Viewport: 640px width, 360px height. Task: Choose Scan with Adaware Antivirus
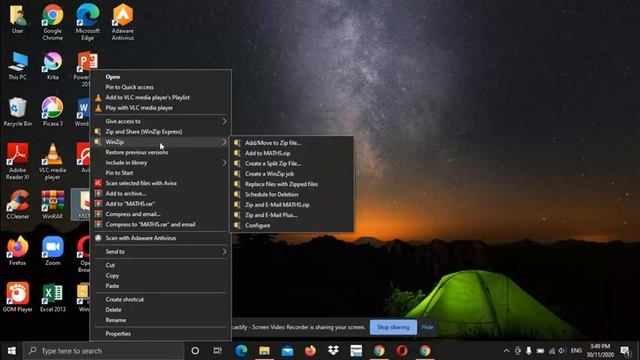point(161,238)
